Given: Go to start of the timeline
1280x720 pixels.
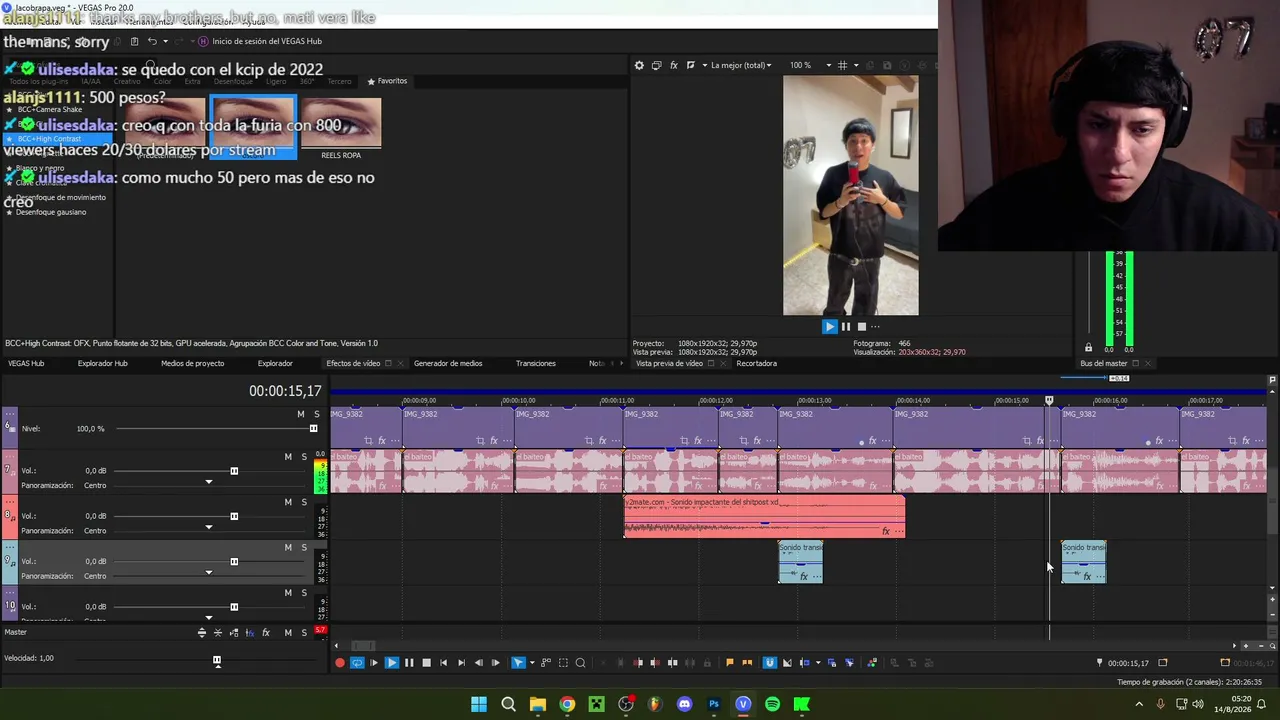Looking at the screenshot, I should click(444, 662).
